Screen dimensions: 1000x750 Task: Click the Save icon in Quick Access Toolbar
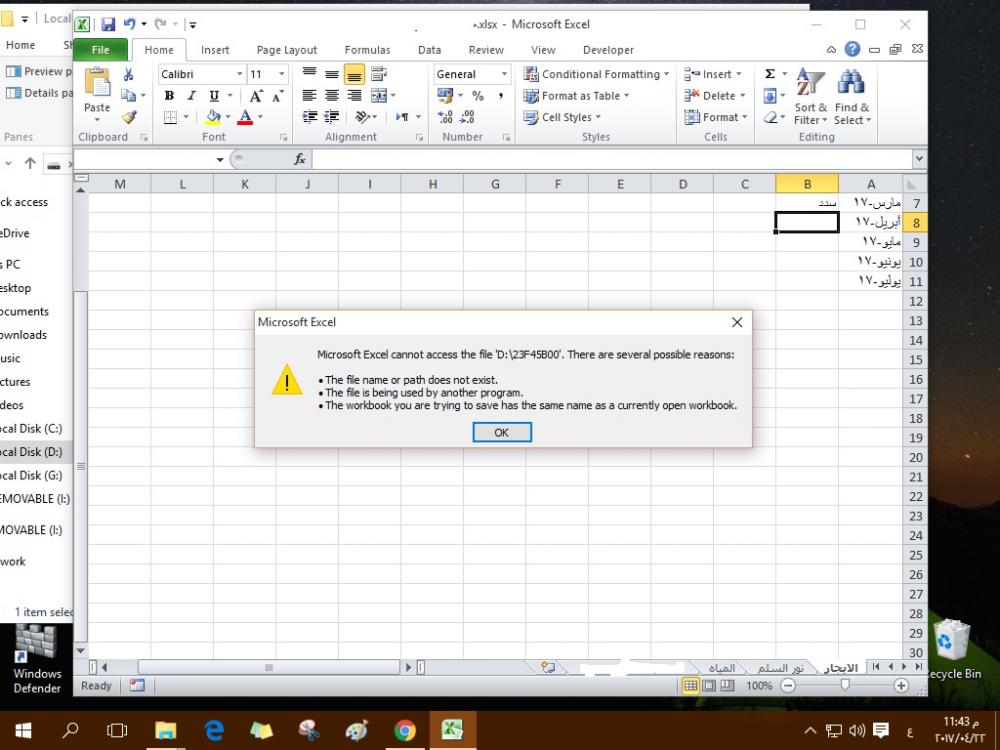pyautogui.click(x=108, y=24)
